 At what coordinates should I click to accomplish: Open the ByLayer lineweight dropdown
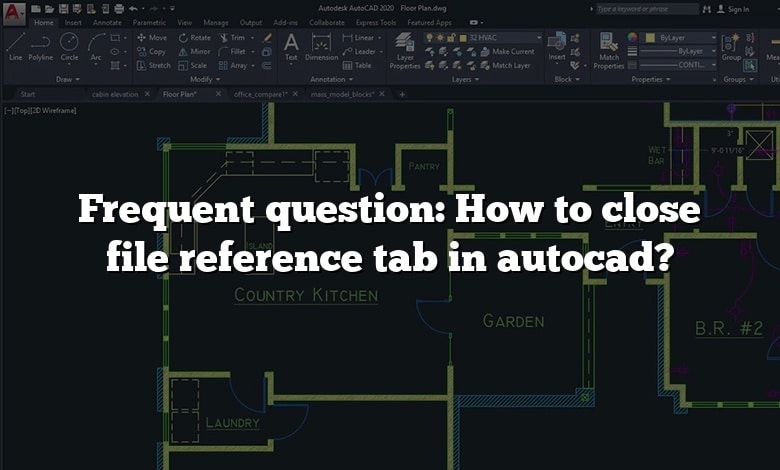(x=713, y=51)
